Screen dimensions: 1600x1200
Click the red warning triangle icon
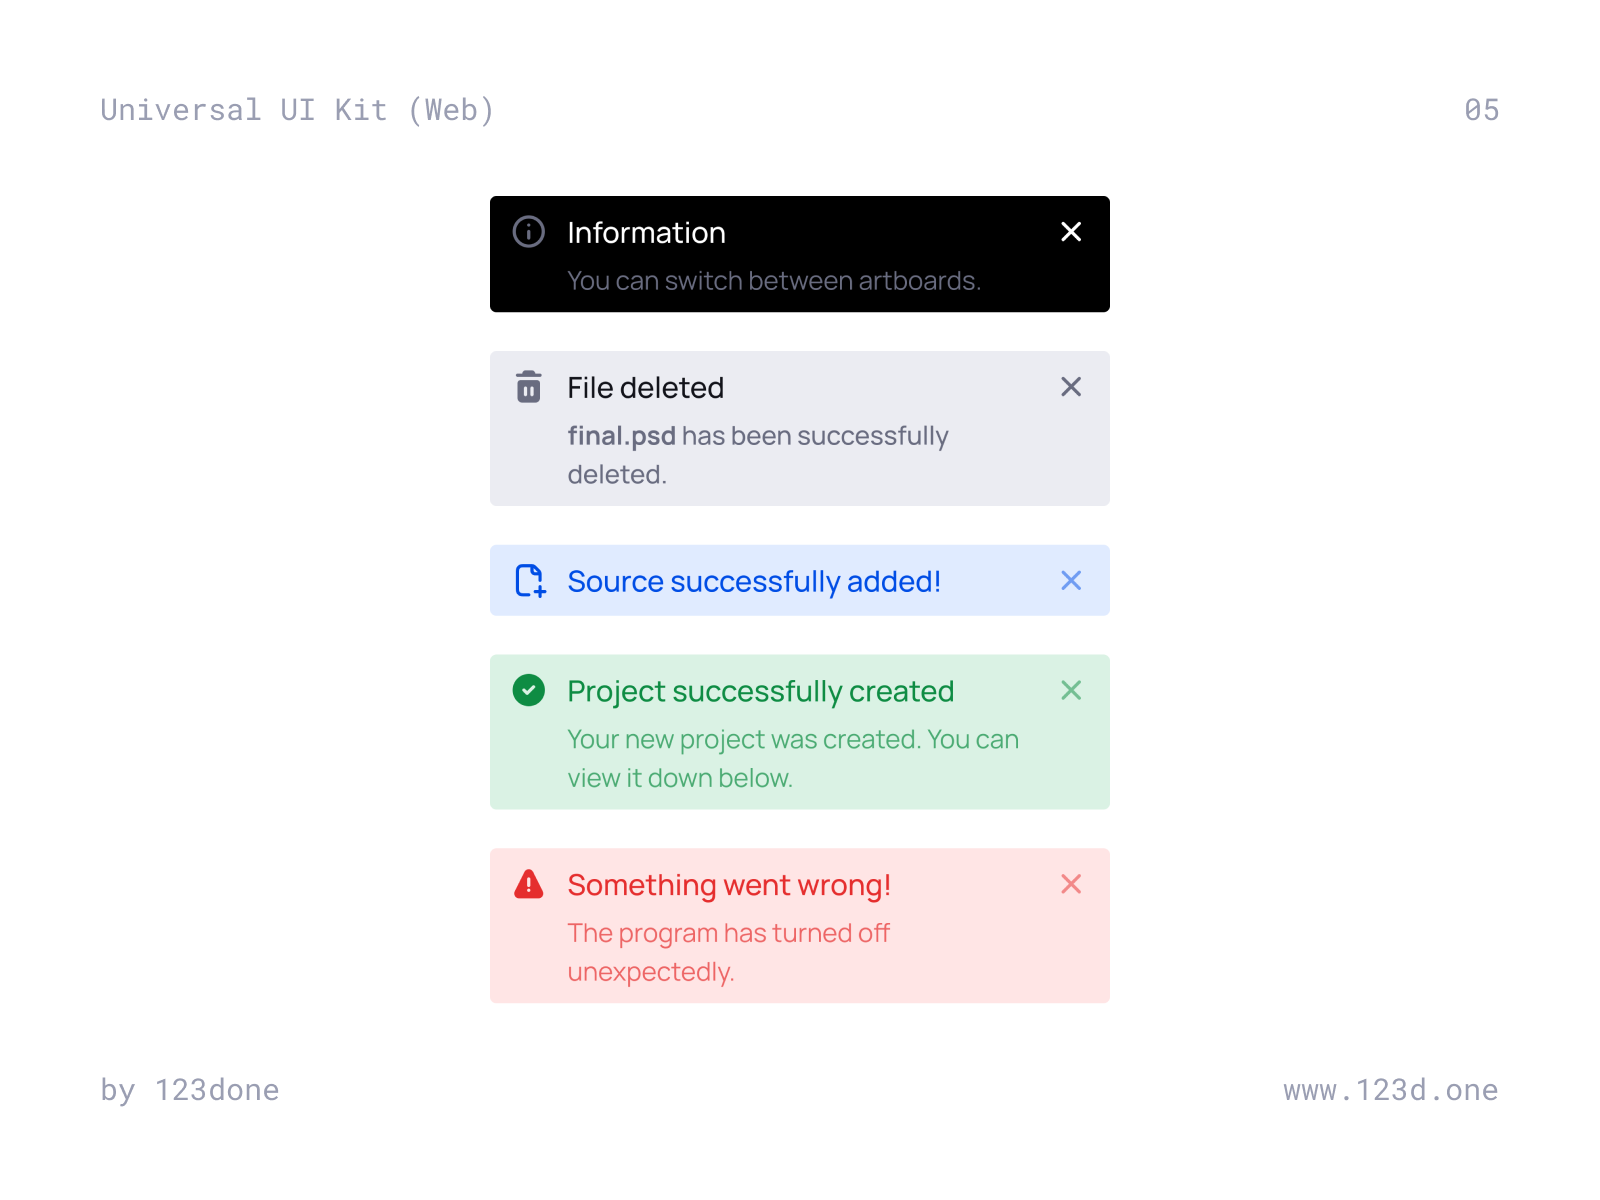[x=529, y=884]
